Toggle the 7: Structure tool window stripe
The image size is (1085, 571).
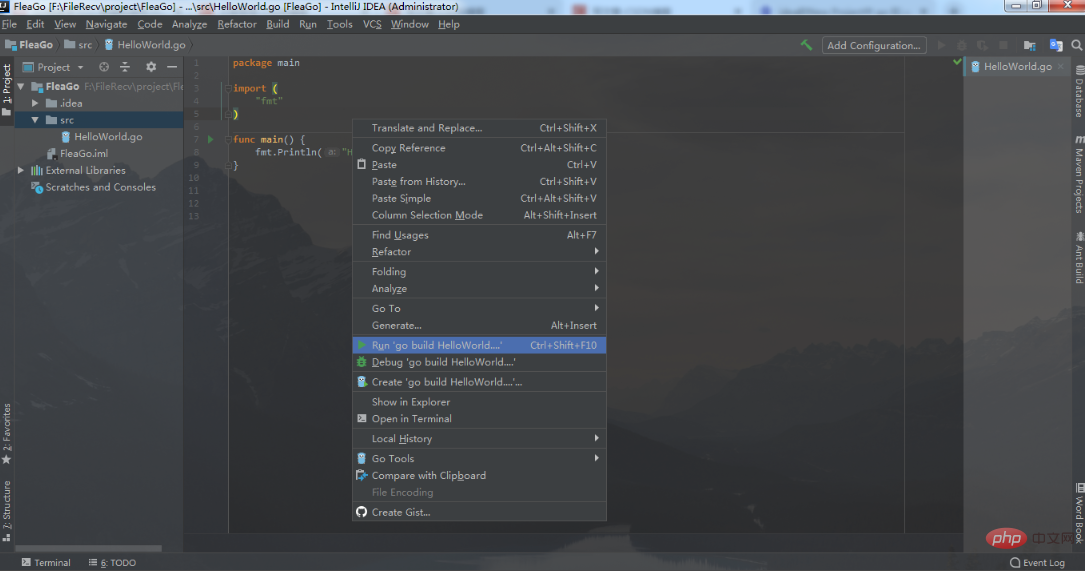tap(7, 511)
